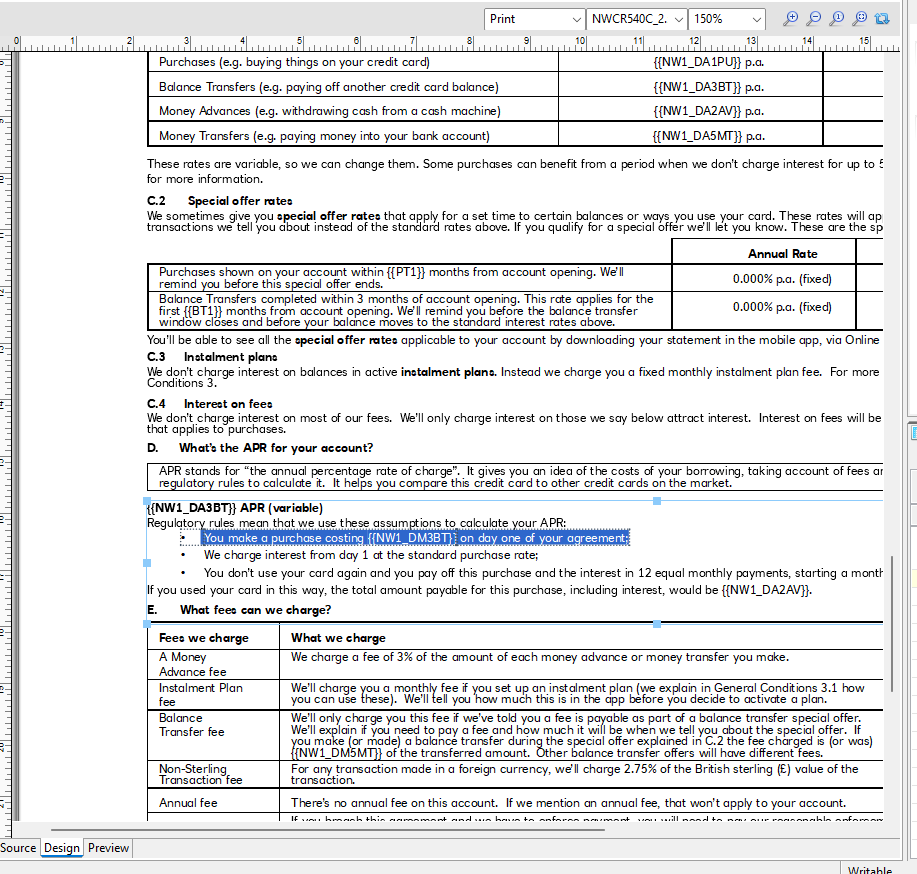Open the 150% zoom level dropdown
The width and height of the screenshot is (917, 874).
click(727, 19)
